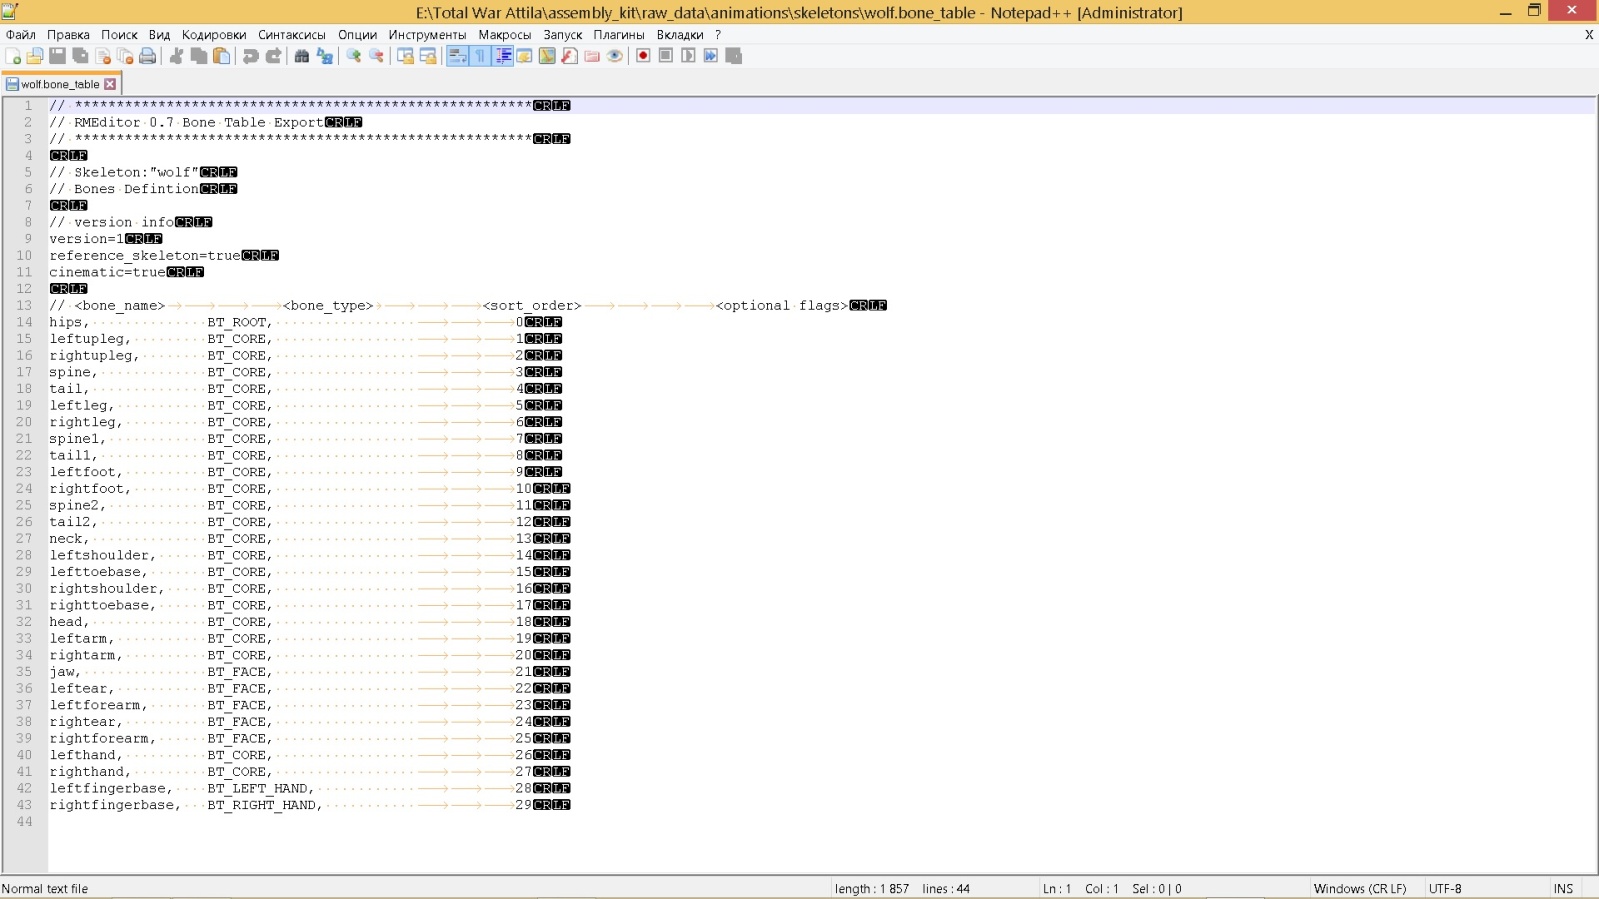Open the Replace dialog icon

(325, 56)
